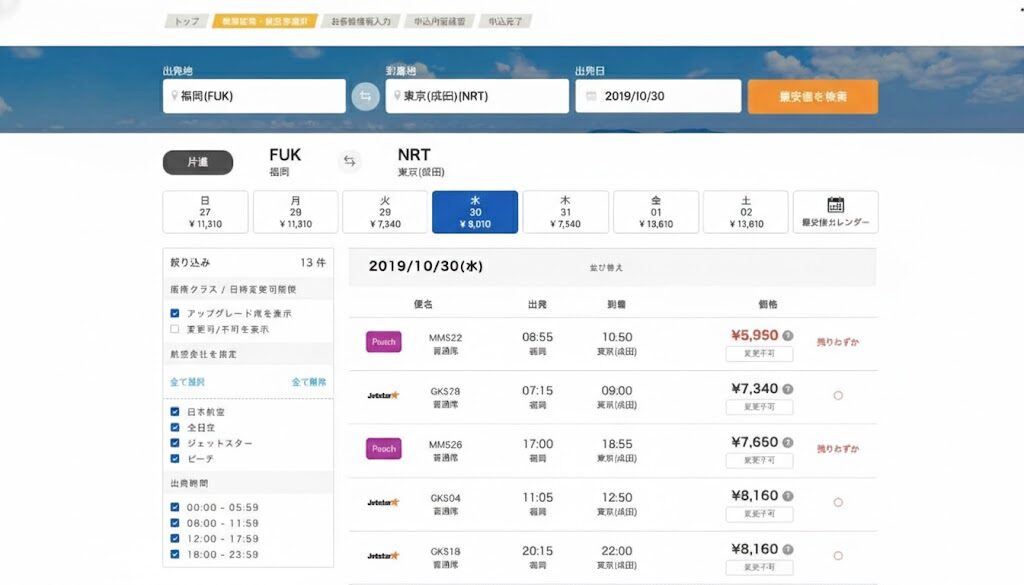This screenshot has height=585, width=1024.
Task: Click the Peach logo for flight MM522
Action: point(384,342)
